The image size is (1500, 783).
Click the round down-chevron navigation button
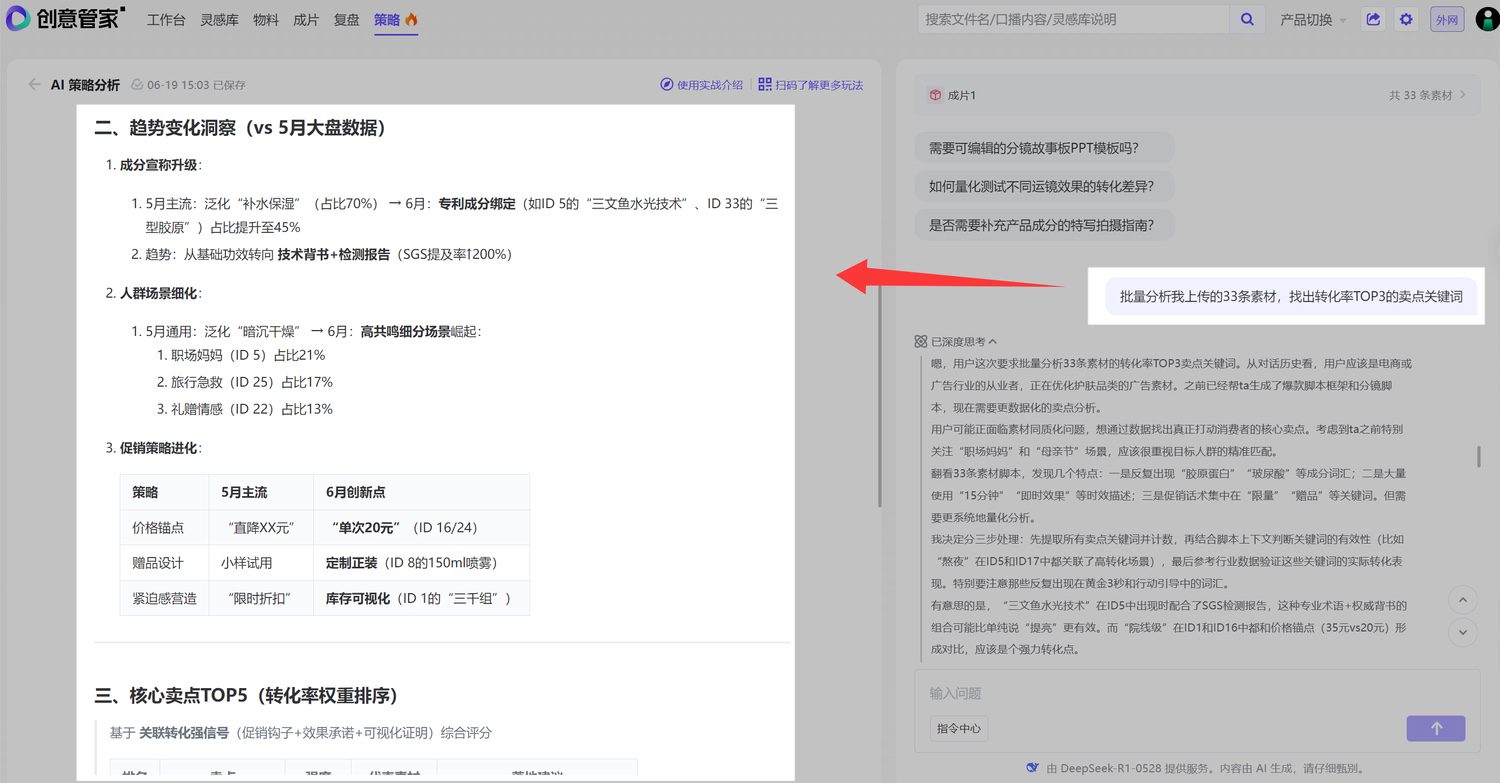1463,632
